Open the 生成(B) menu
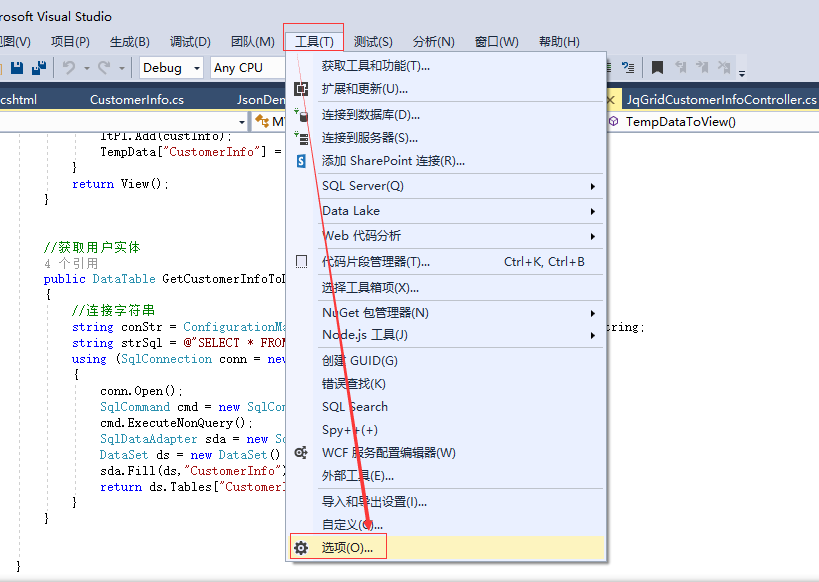The image size is (819, 582). [x=130, y=41]
